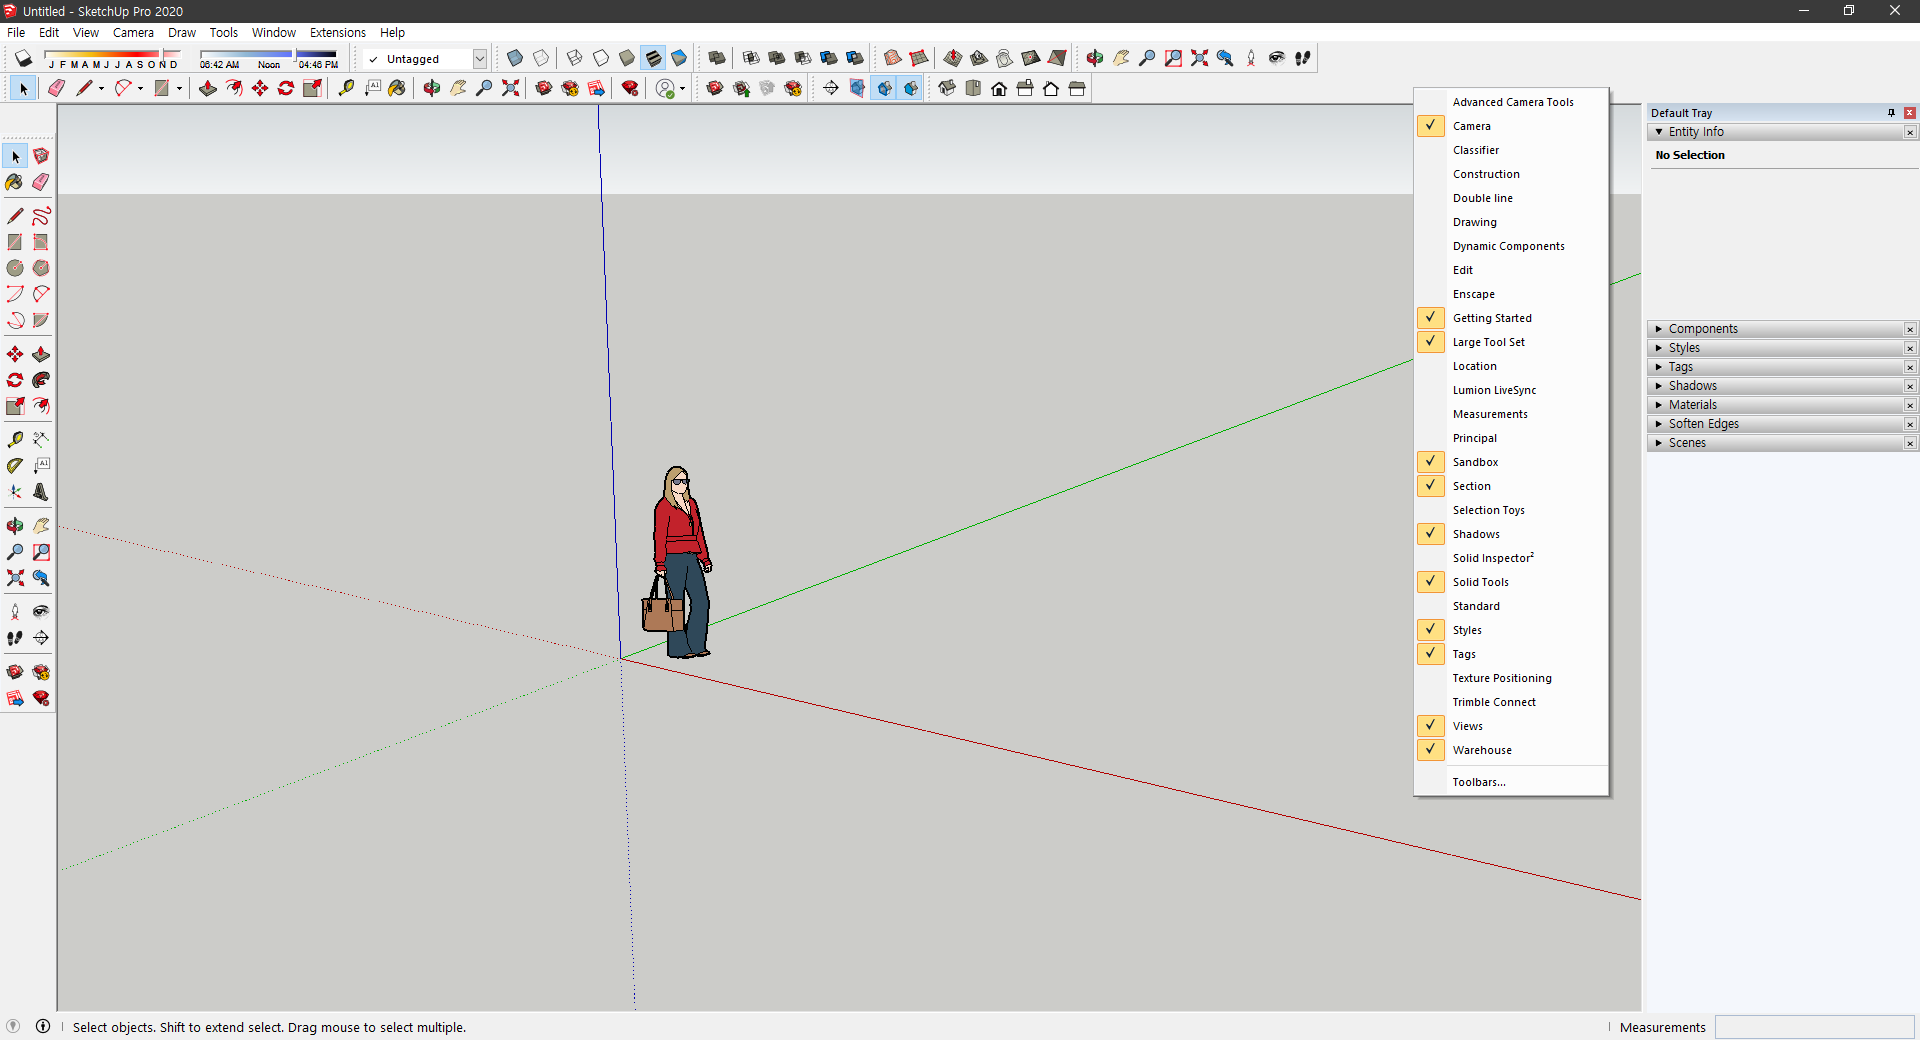Uncheck Warehouse toolbar entry
This screenshot has width=1920, height=1040.
[x=1511, y=750]
